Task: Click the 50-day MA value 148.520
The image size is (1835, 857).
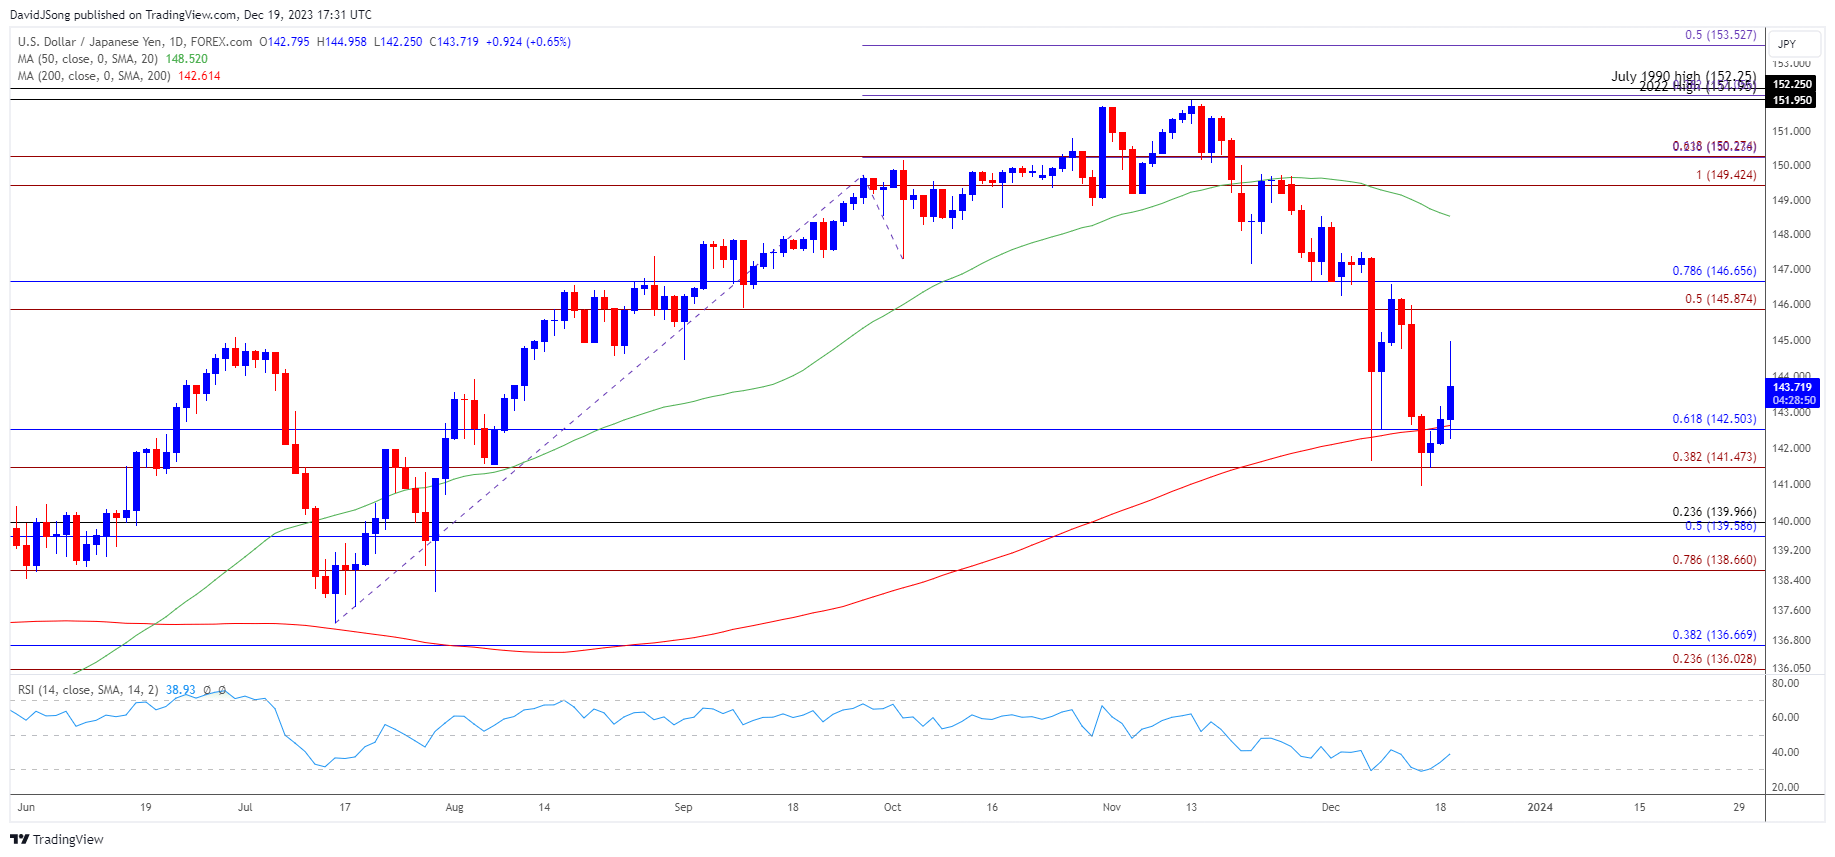Action: [187, 59]
